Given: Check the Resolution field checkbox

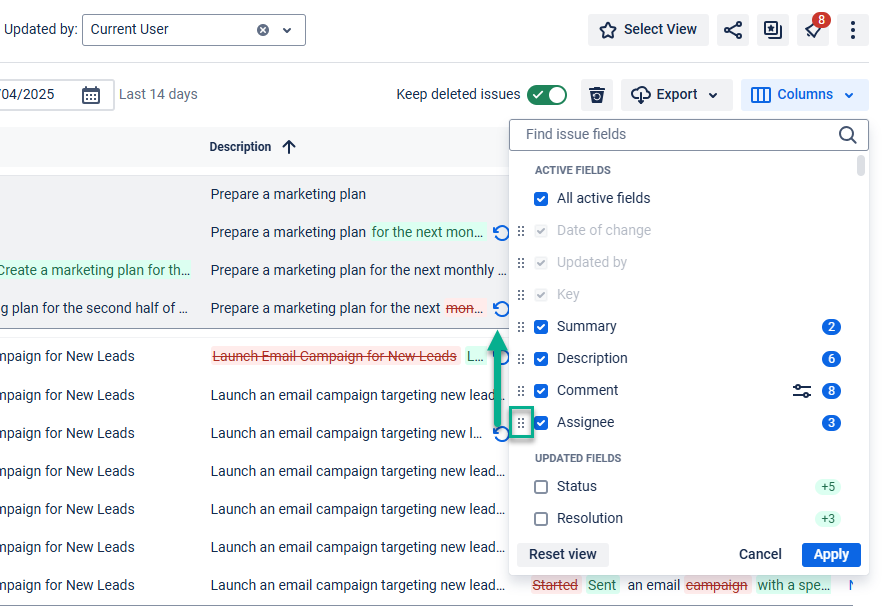Looking at the screenshot, I should 541,519.
